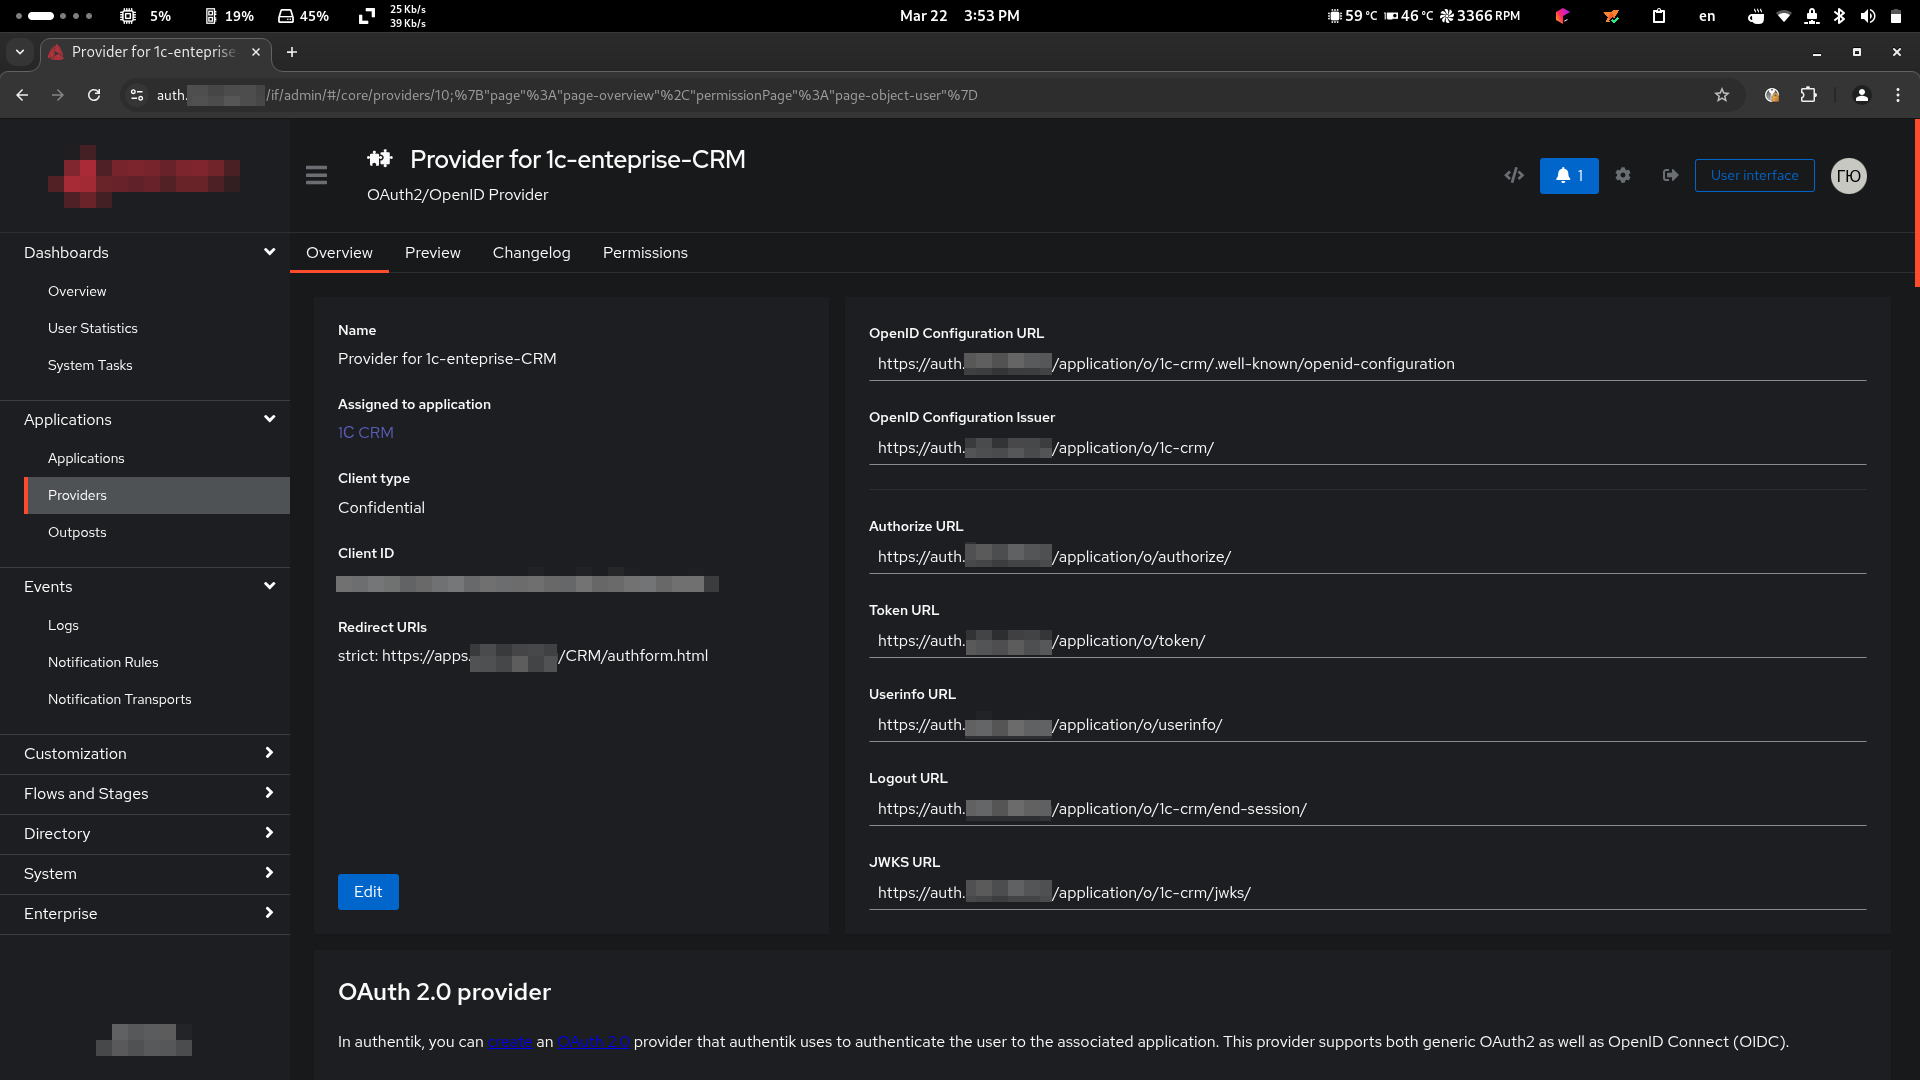Open the notifications bell button
This screenshot has width=1920, height=1080.
[1568, 176]
